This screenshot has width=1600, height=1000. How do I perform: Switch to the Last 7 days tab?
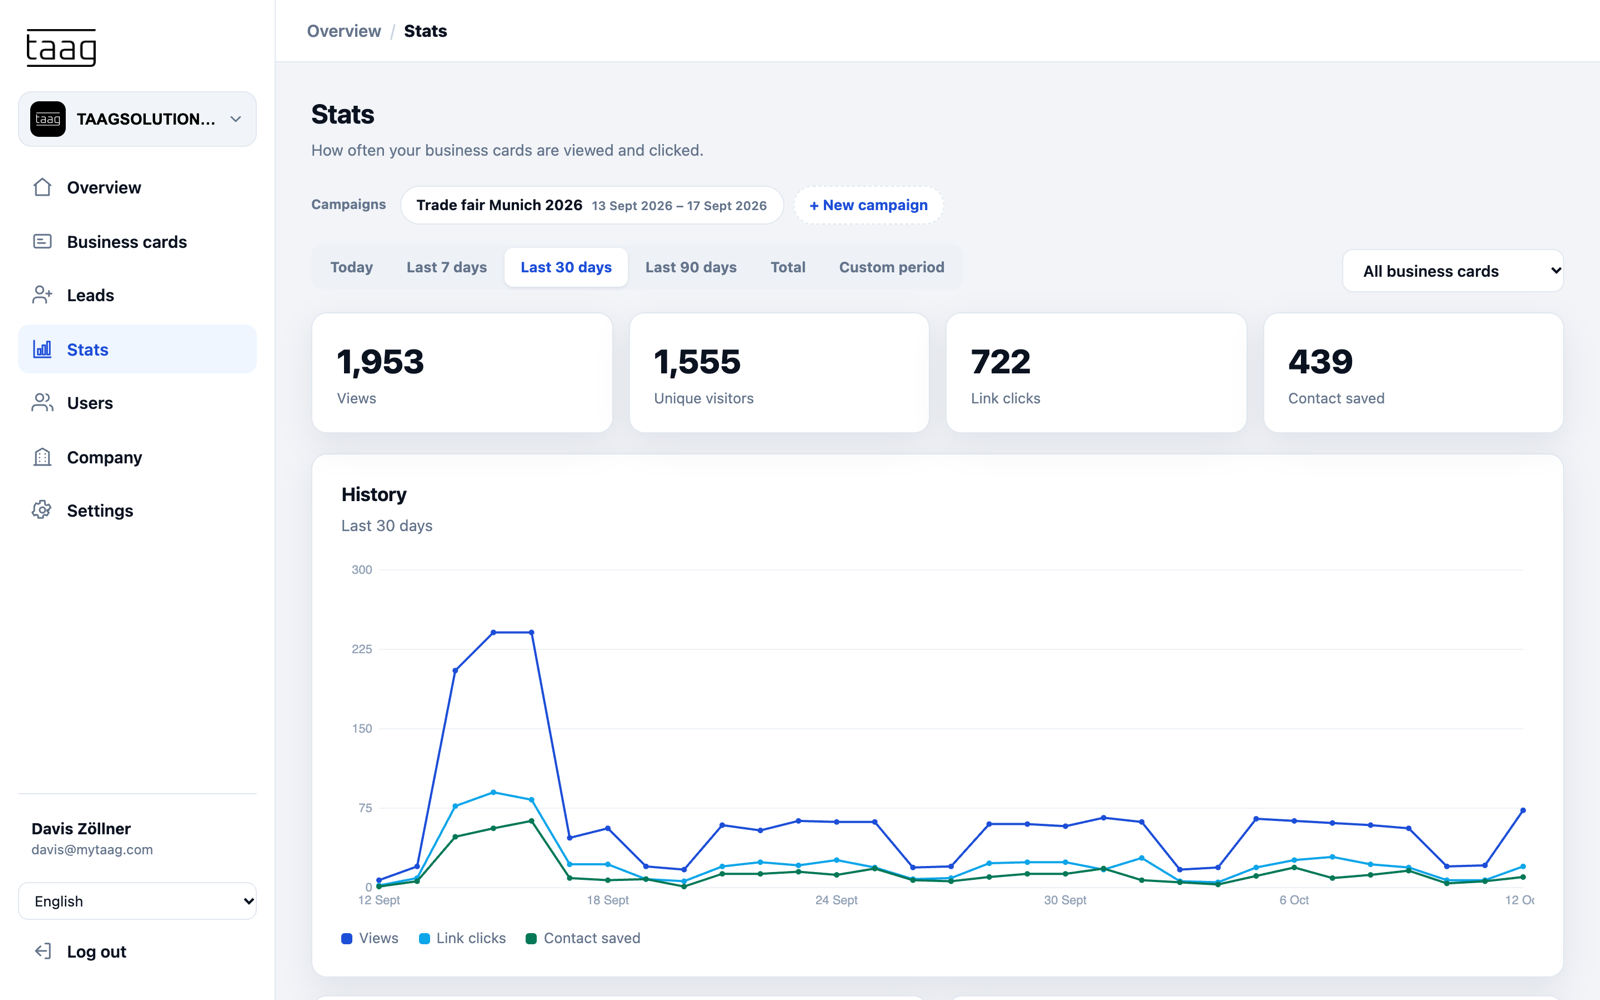447,267
